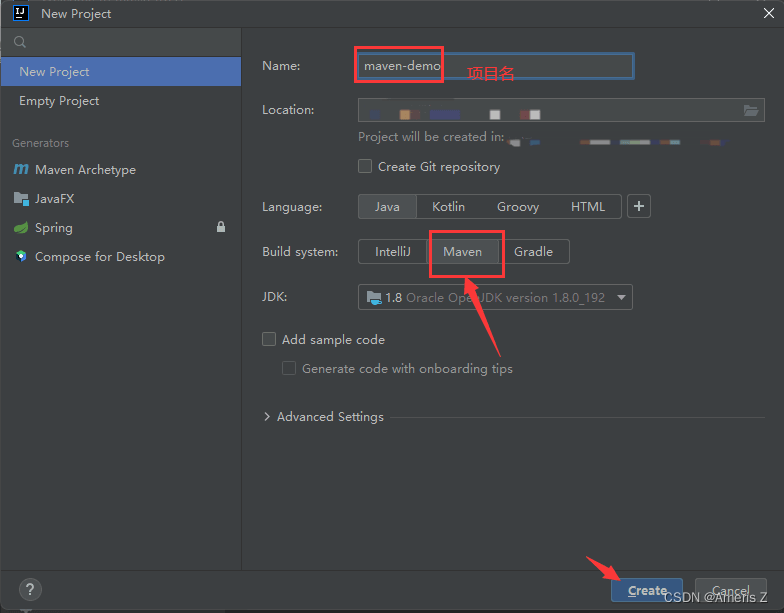Click the 'Project will be created in:' text
Viewport: 784px width, 613px height.
click(x=431, y=136)
